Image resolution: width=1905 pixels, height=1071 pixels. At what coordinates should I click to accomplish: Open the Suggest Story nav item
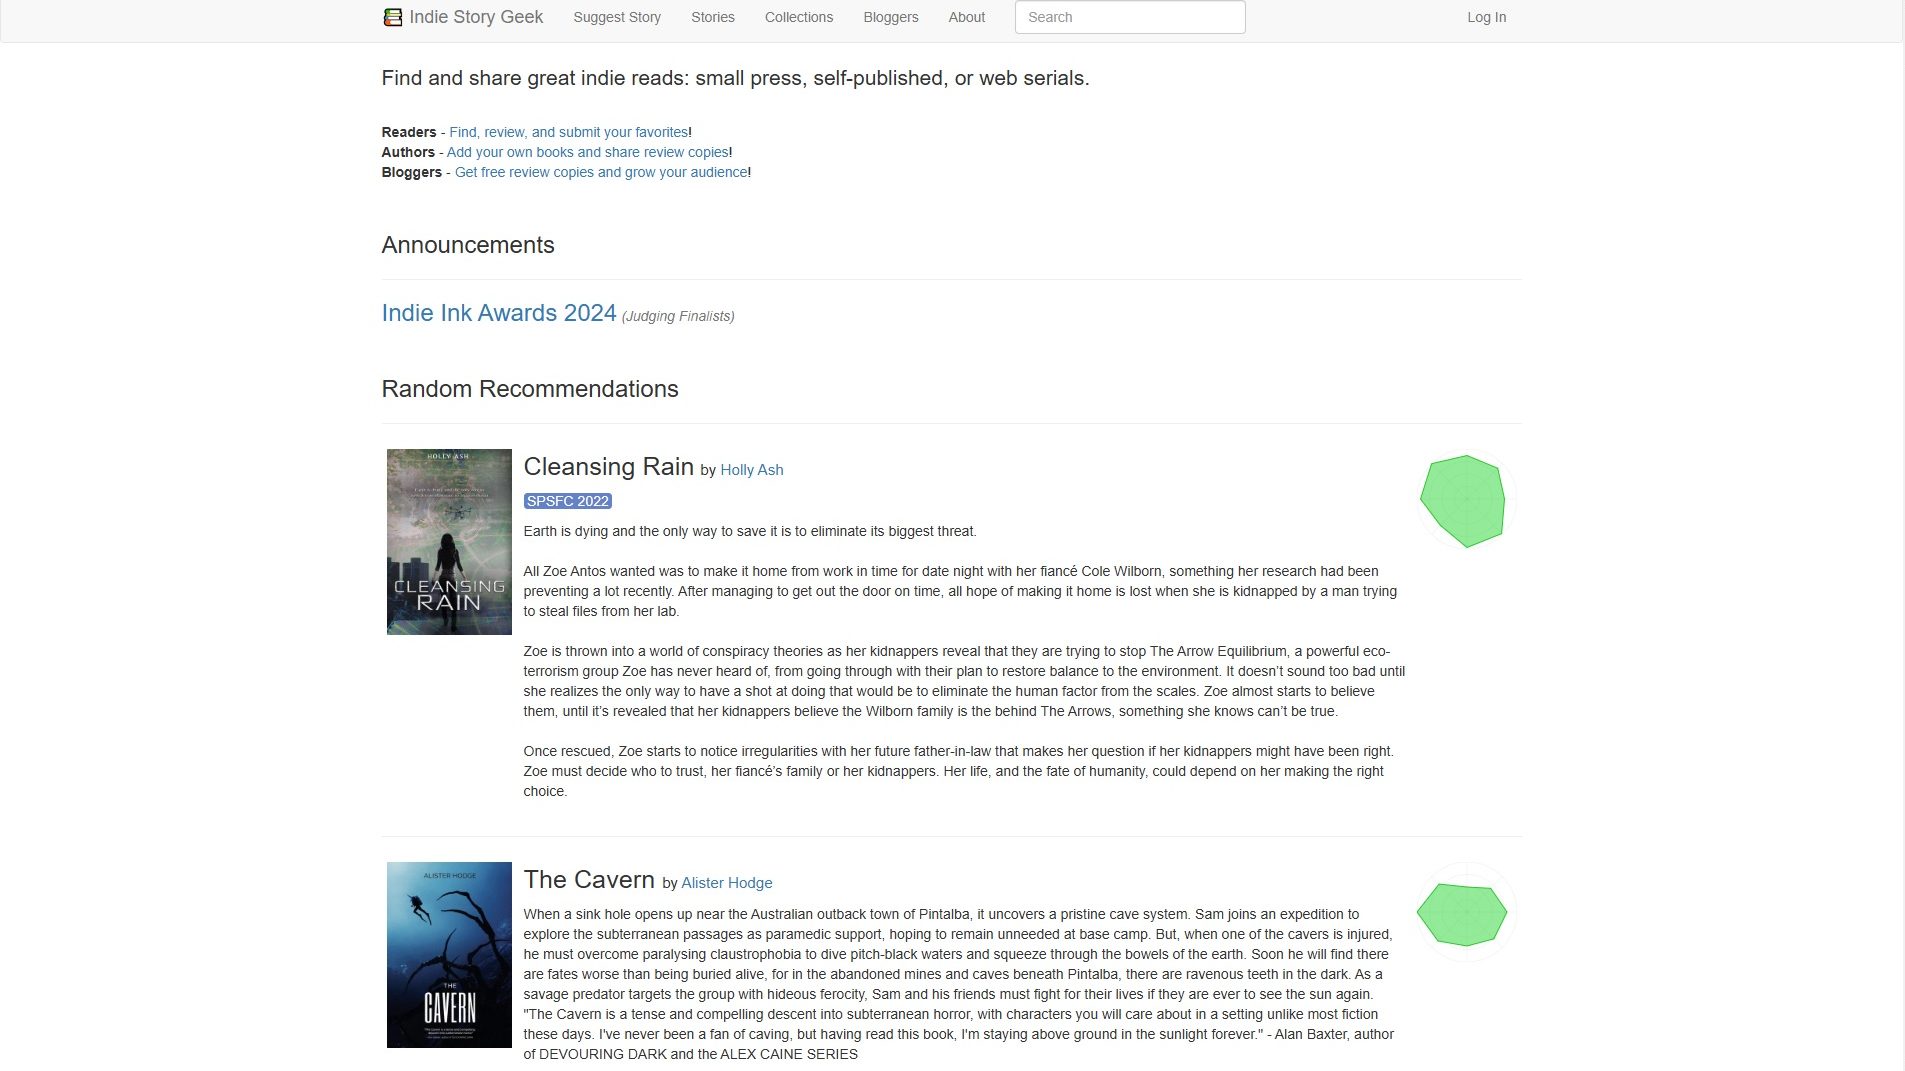[617, 17]
